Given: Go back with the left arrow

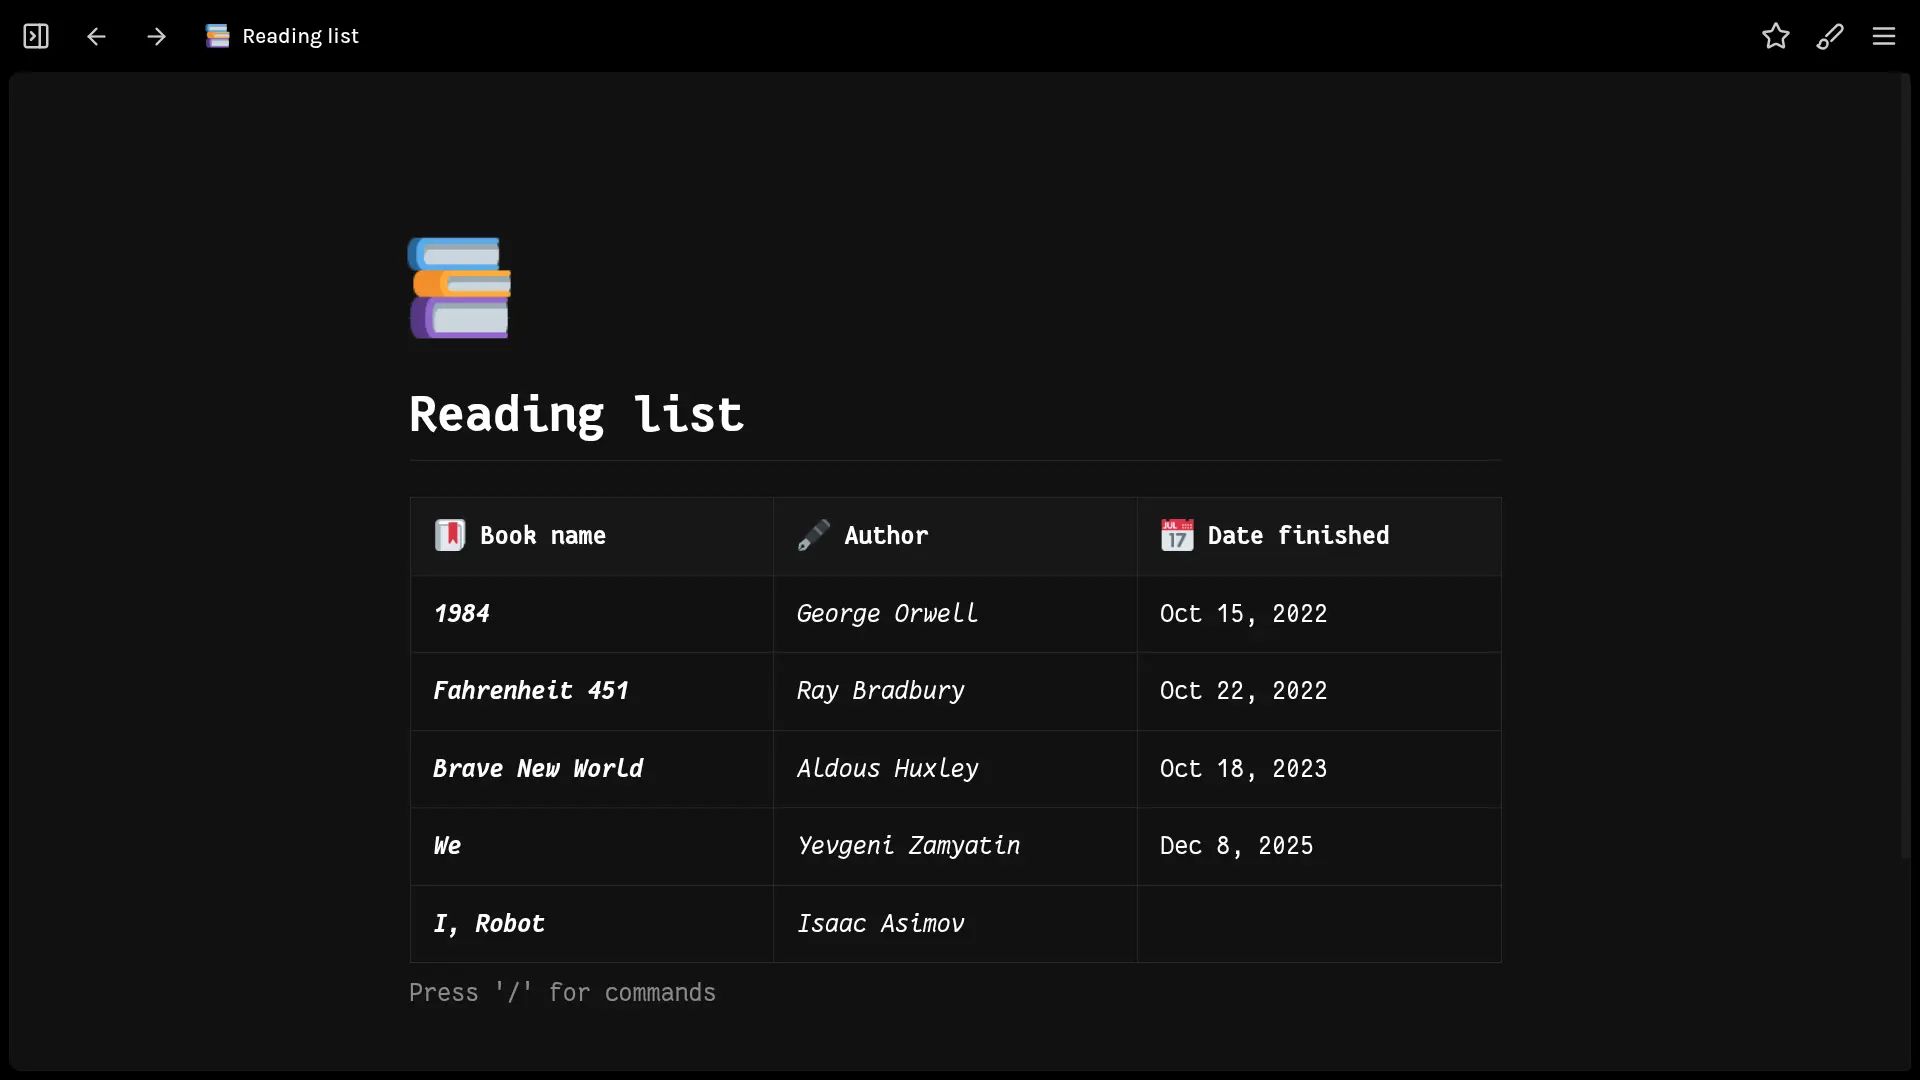Looking at the screenshot, I should [96, 37].
